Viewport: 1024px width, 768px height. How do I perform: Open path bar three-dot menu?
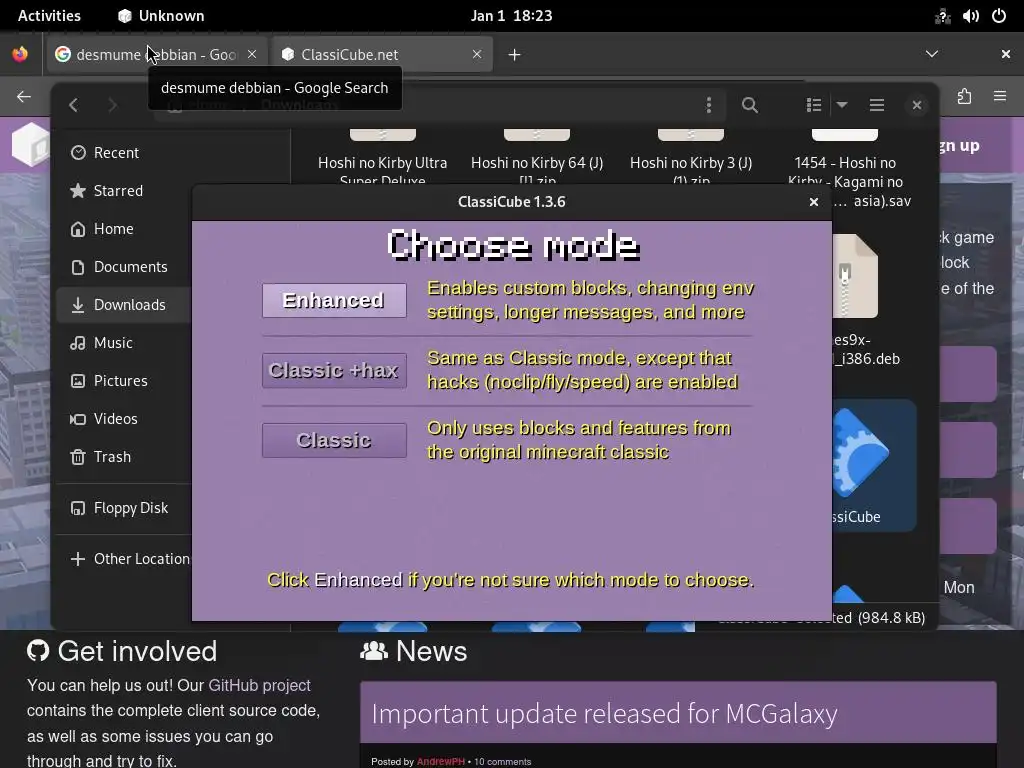709,105
